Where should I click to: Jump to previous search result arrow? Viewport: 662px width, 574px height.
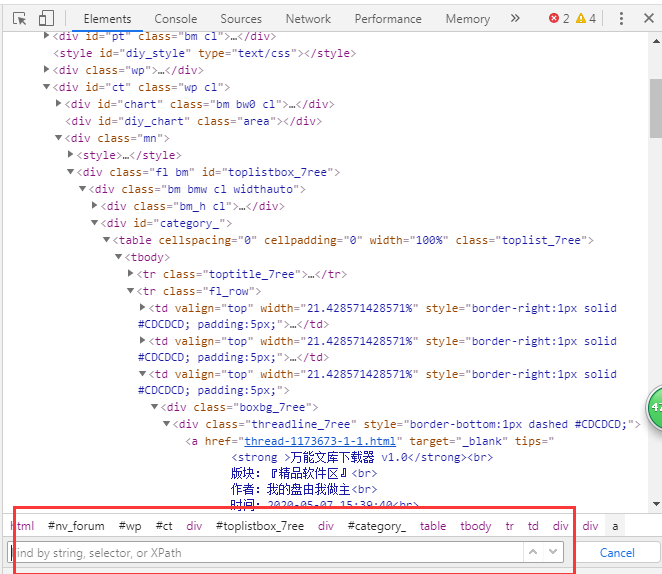[533, 552]
